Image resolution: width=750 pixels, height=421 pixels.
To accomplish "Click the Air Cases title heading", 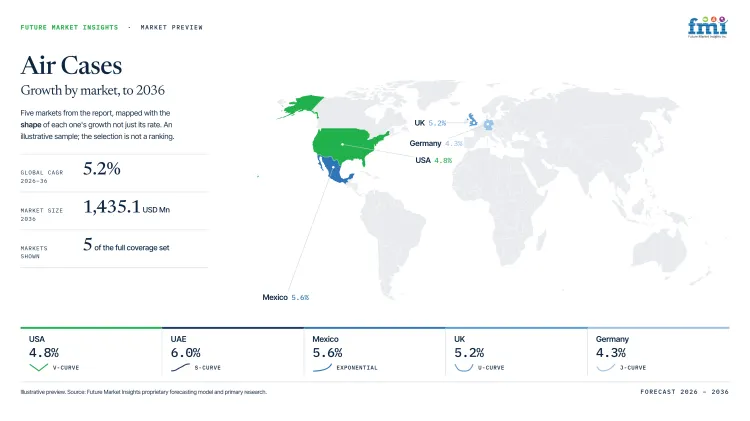I will click(71, 66).
